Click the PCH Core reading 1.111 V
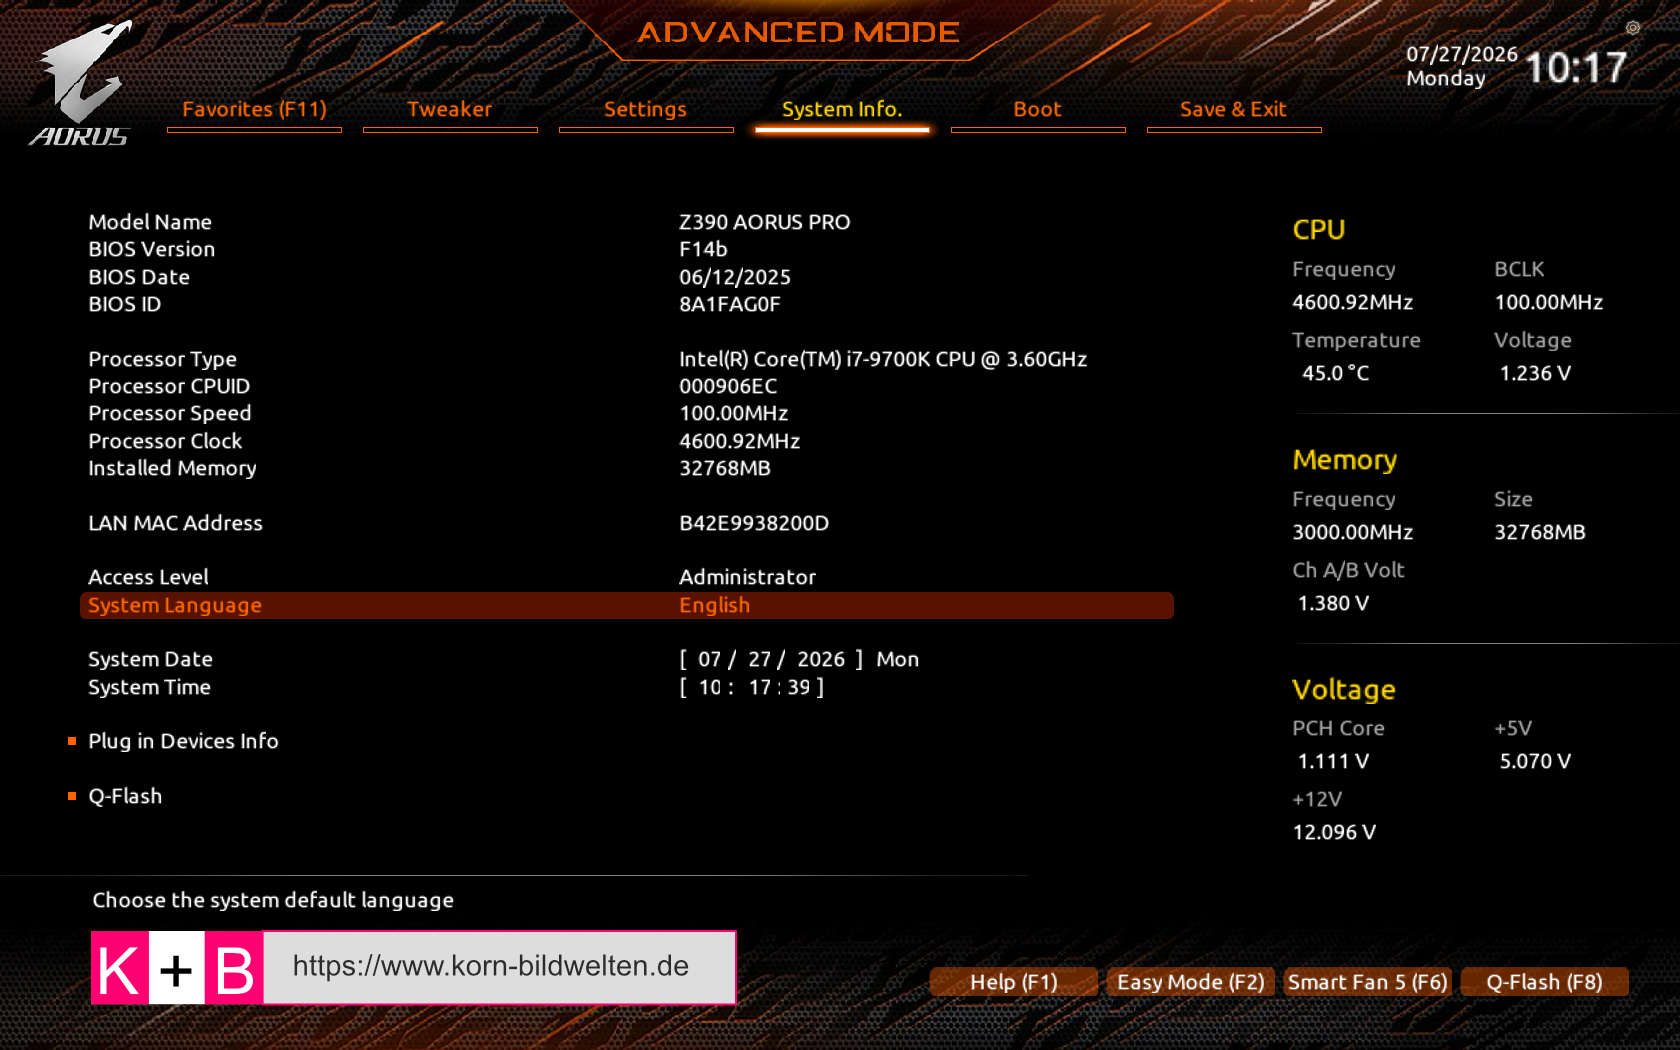The width and height of the screenshot is (1680, 1050). (1333, 761)
